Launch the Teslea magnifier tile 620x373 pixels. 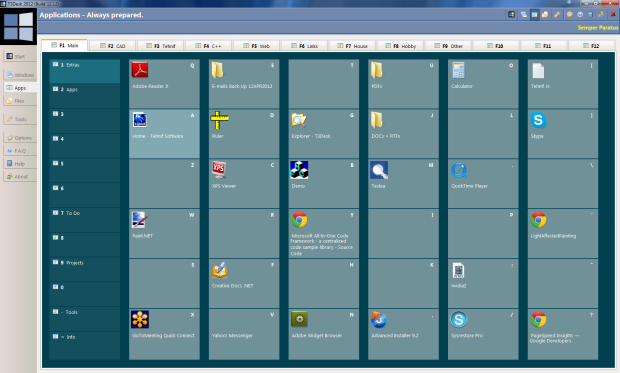coord(403,184)
